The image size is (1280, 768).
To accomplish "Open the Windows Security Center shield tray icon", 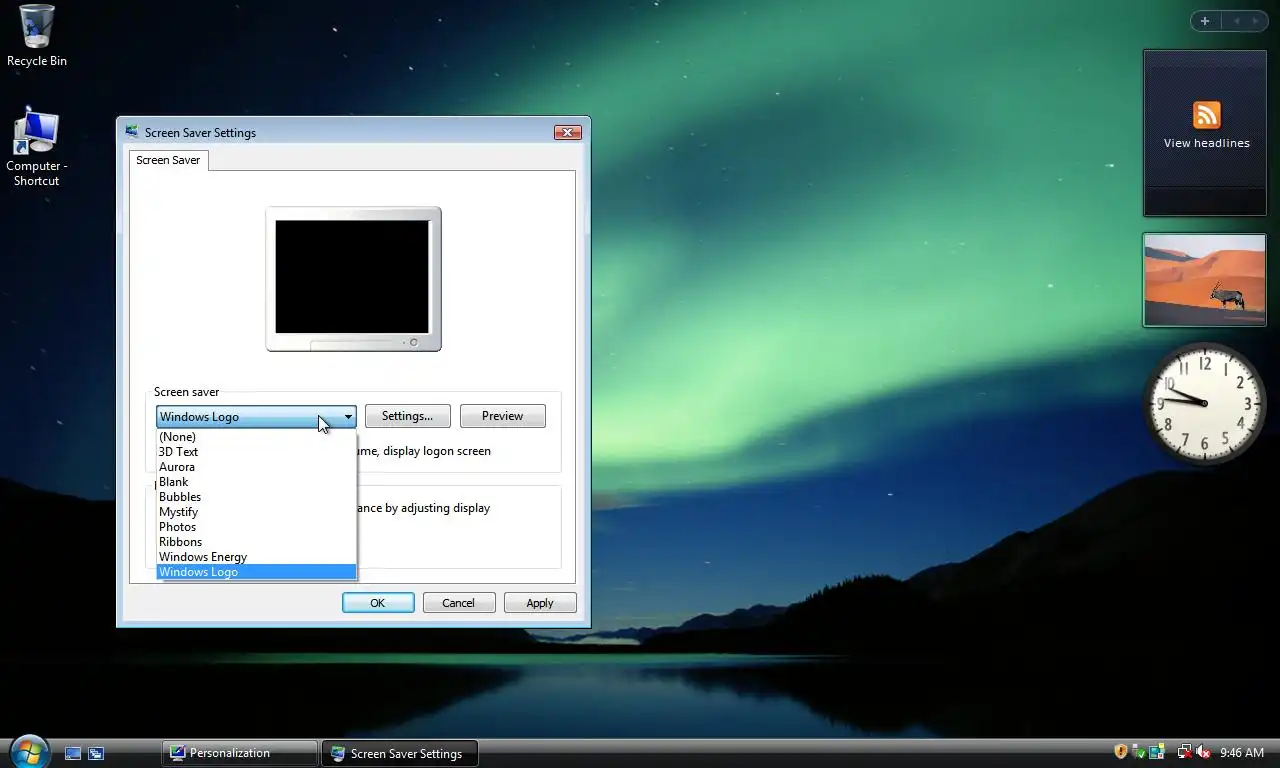I will pyautogui.click(x=1121, y=752).
